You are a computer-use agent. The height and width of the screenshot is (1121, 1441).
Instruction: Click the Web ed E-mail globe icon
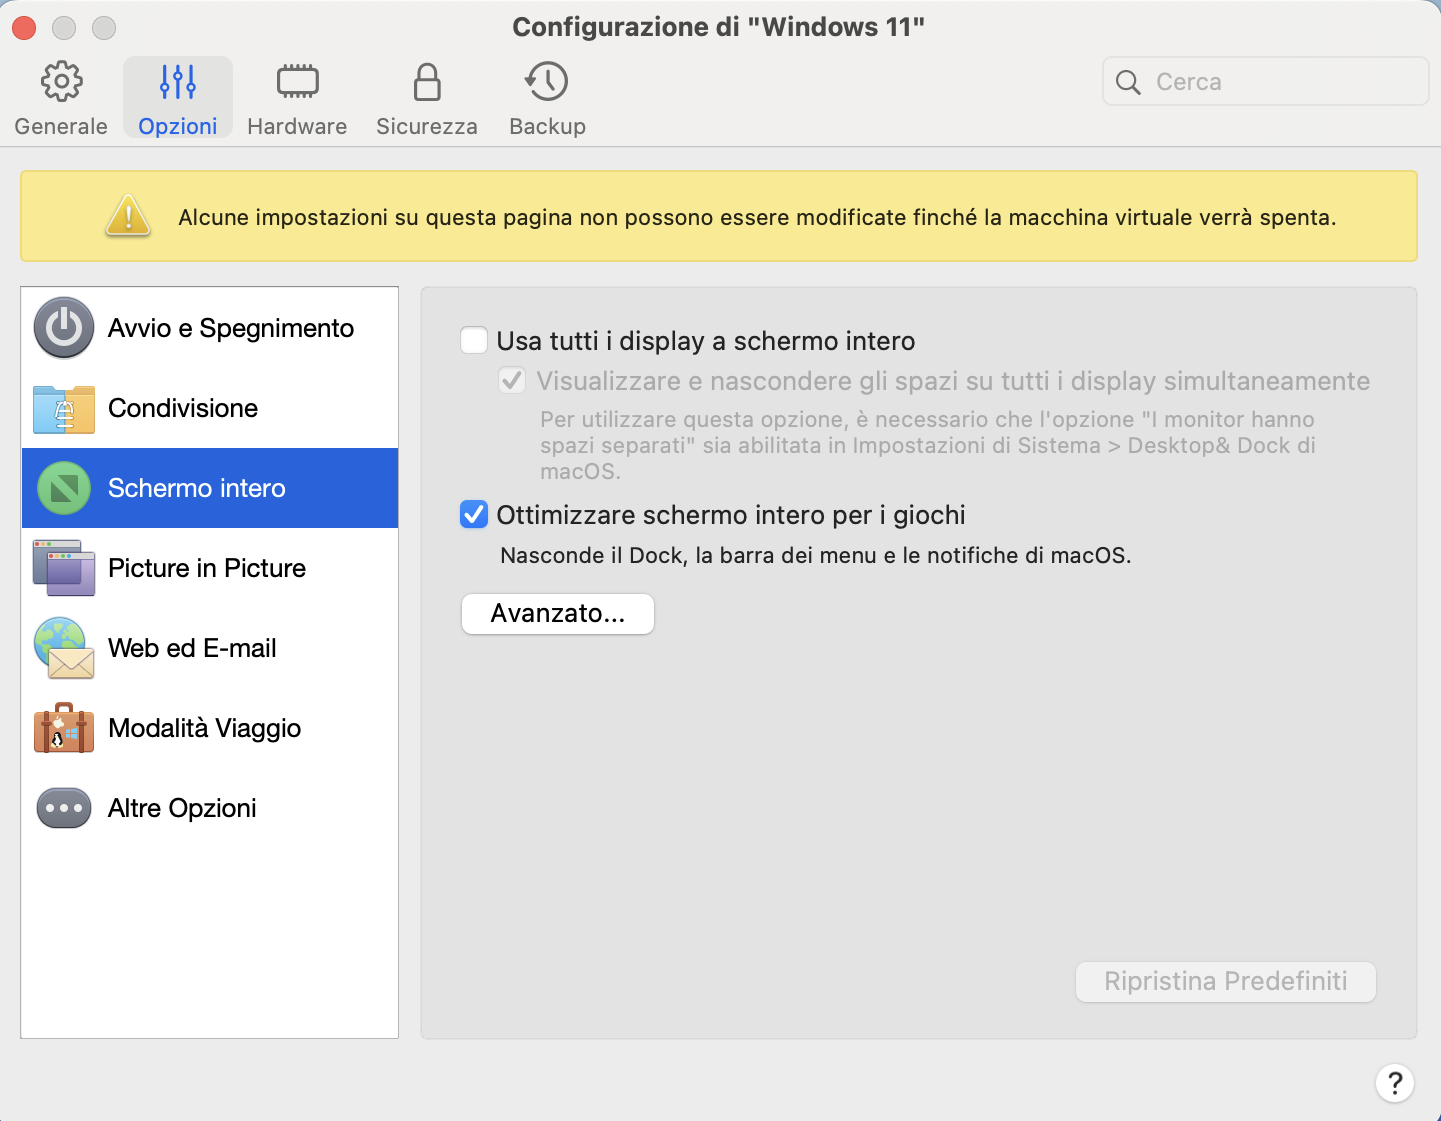tap(64, 648)
